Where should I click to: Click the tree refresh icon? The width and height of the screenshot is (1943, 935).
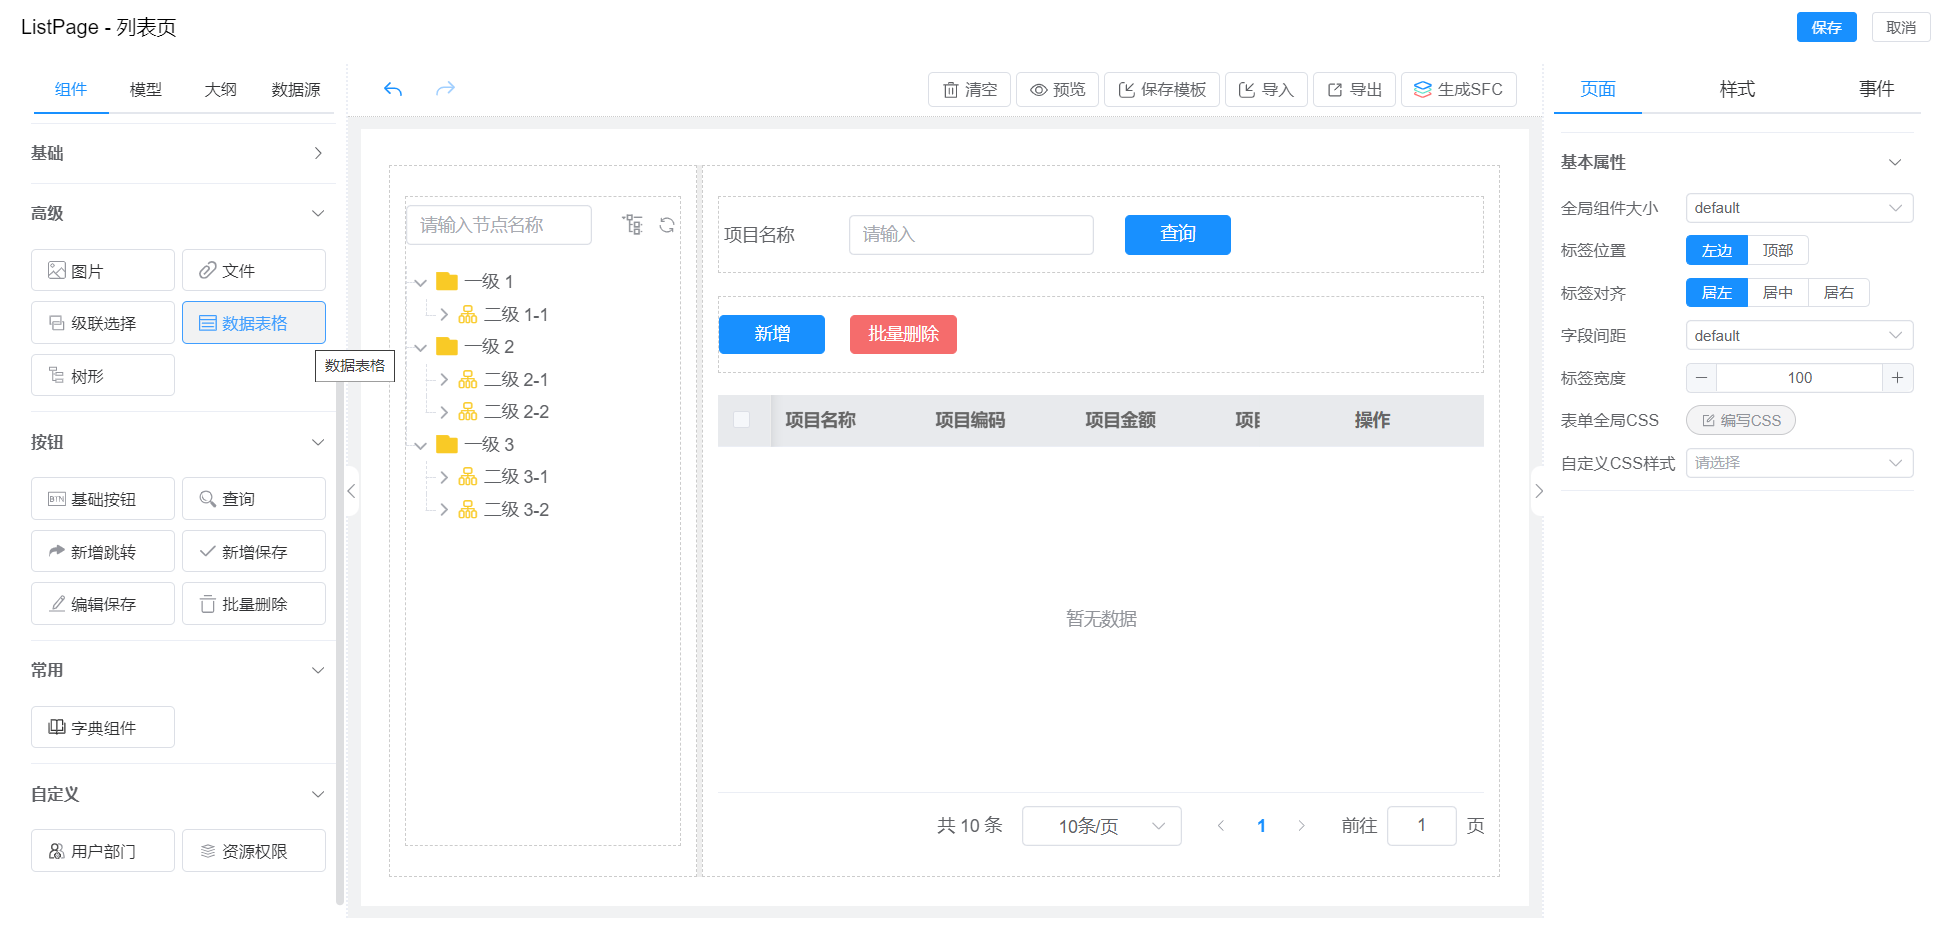pos(667,225)
